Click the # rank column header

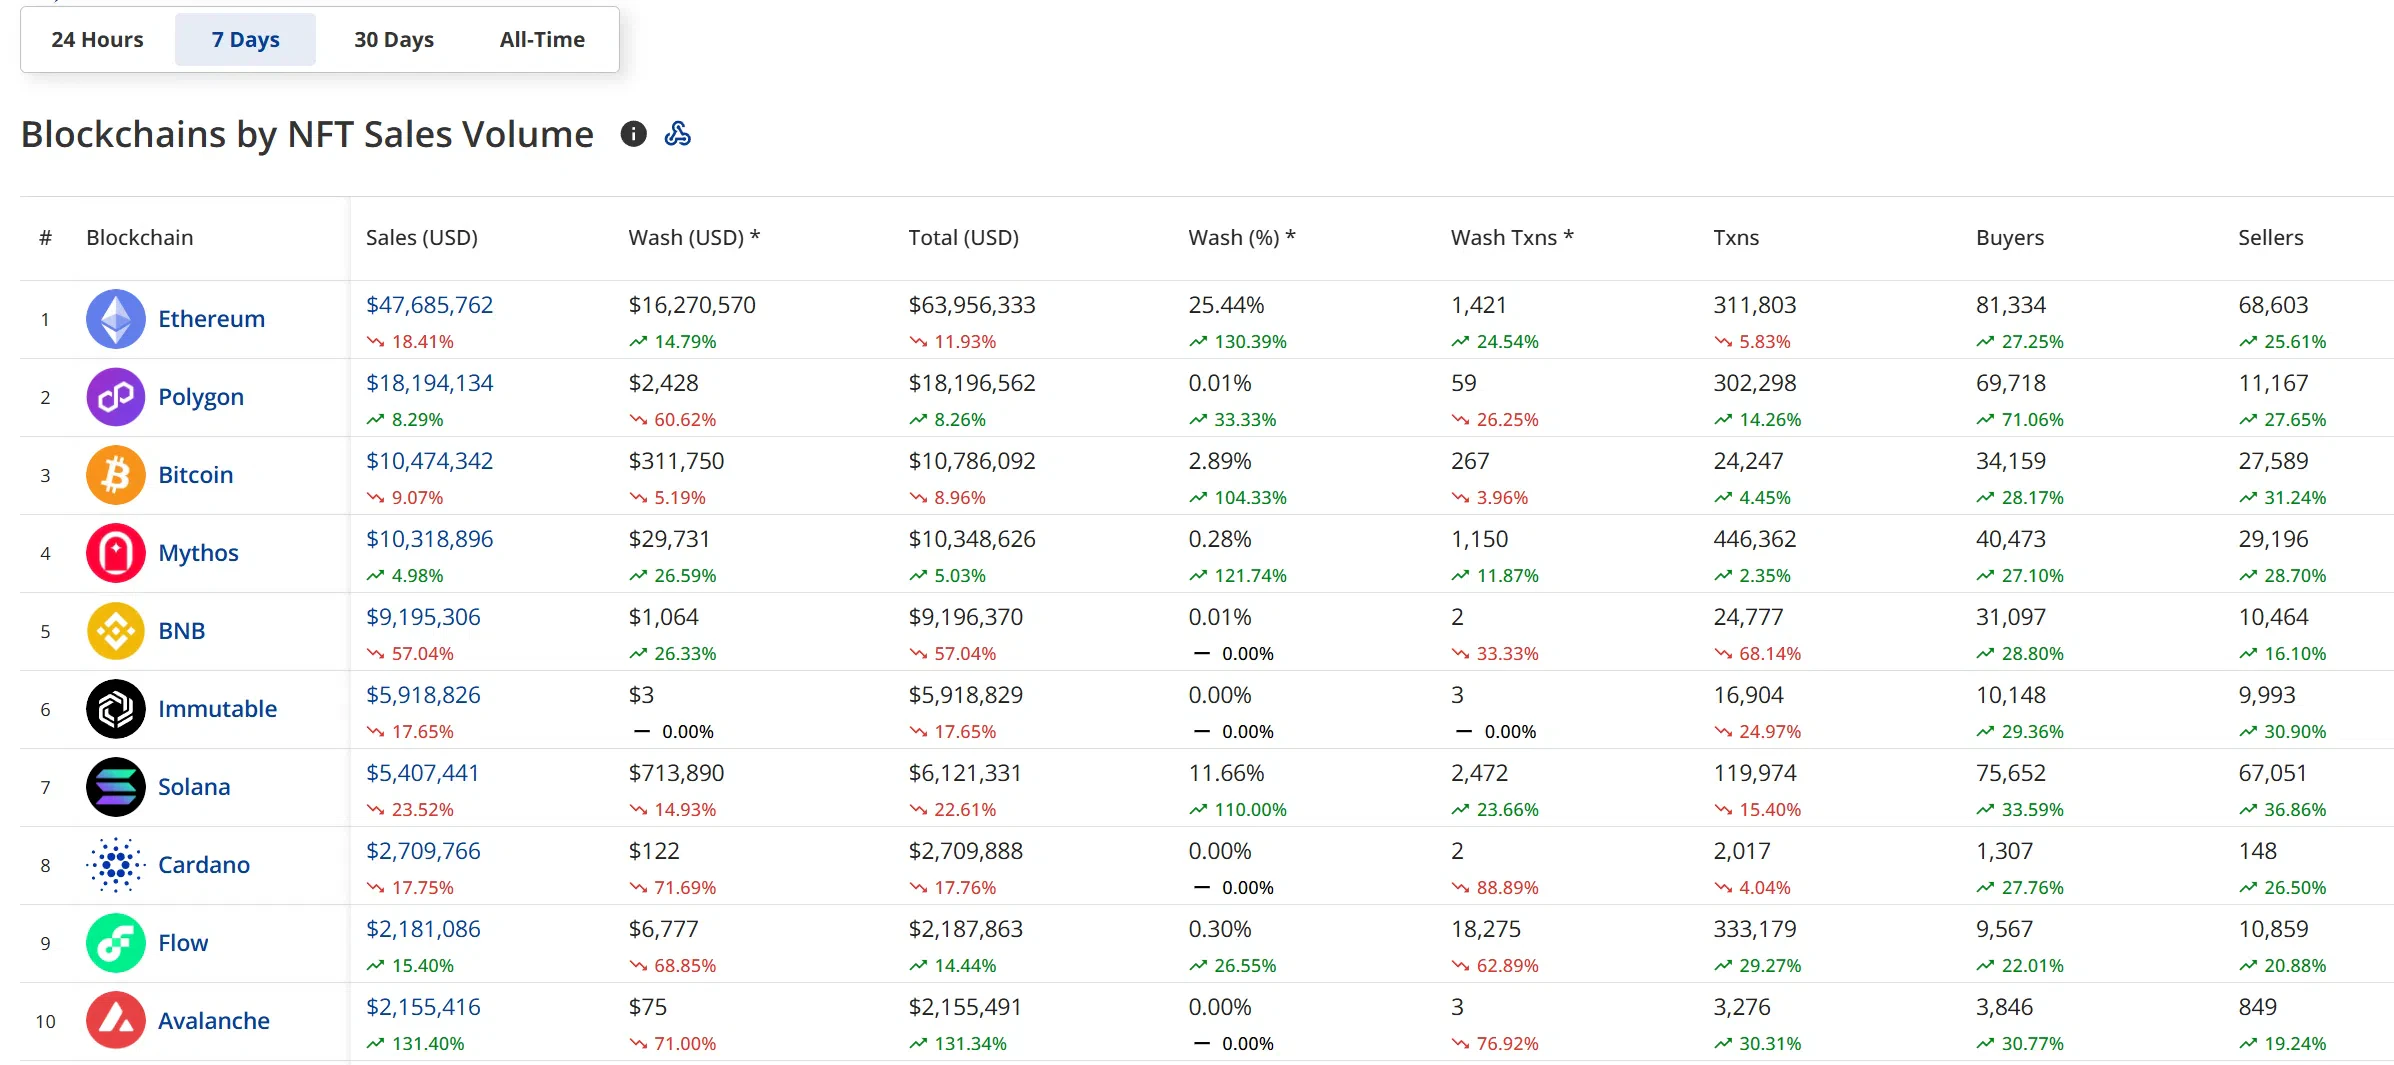45,238
